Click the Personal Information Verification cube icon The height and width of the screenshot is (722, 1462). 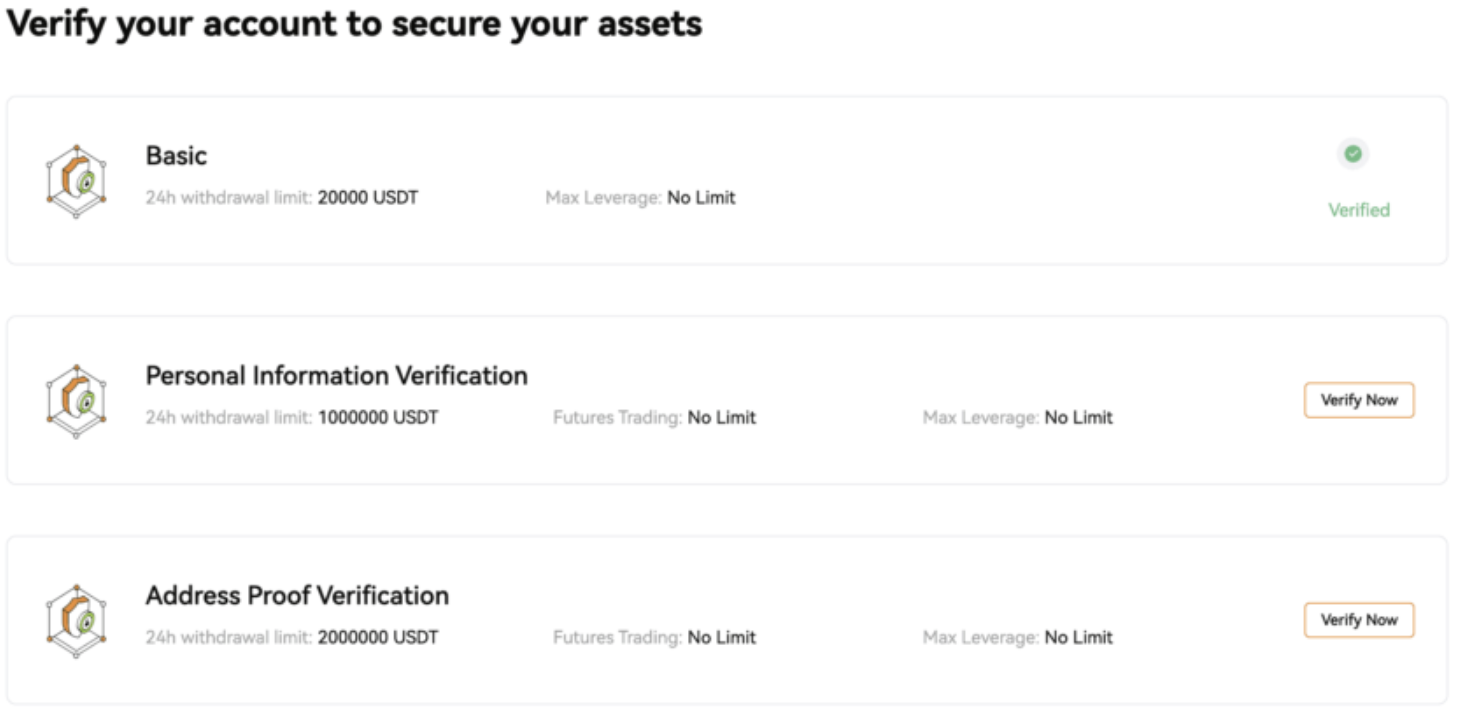click(x=76, y=401)
